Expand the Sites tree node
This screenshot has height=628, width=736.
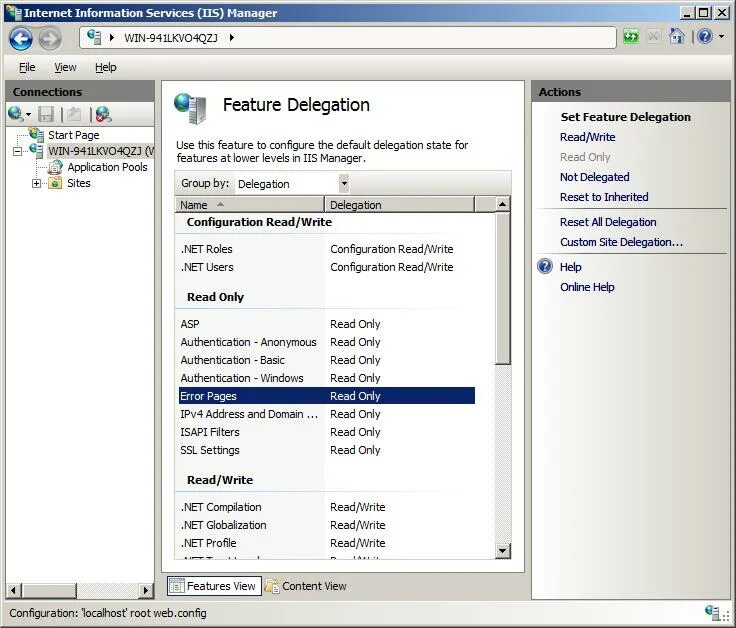(x=36, y=184)
